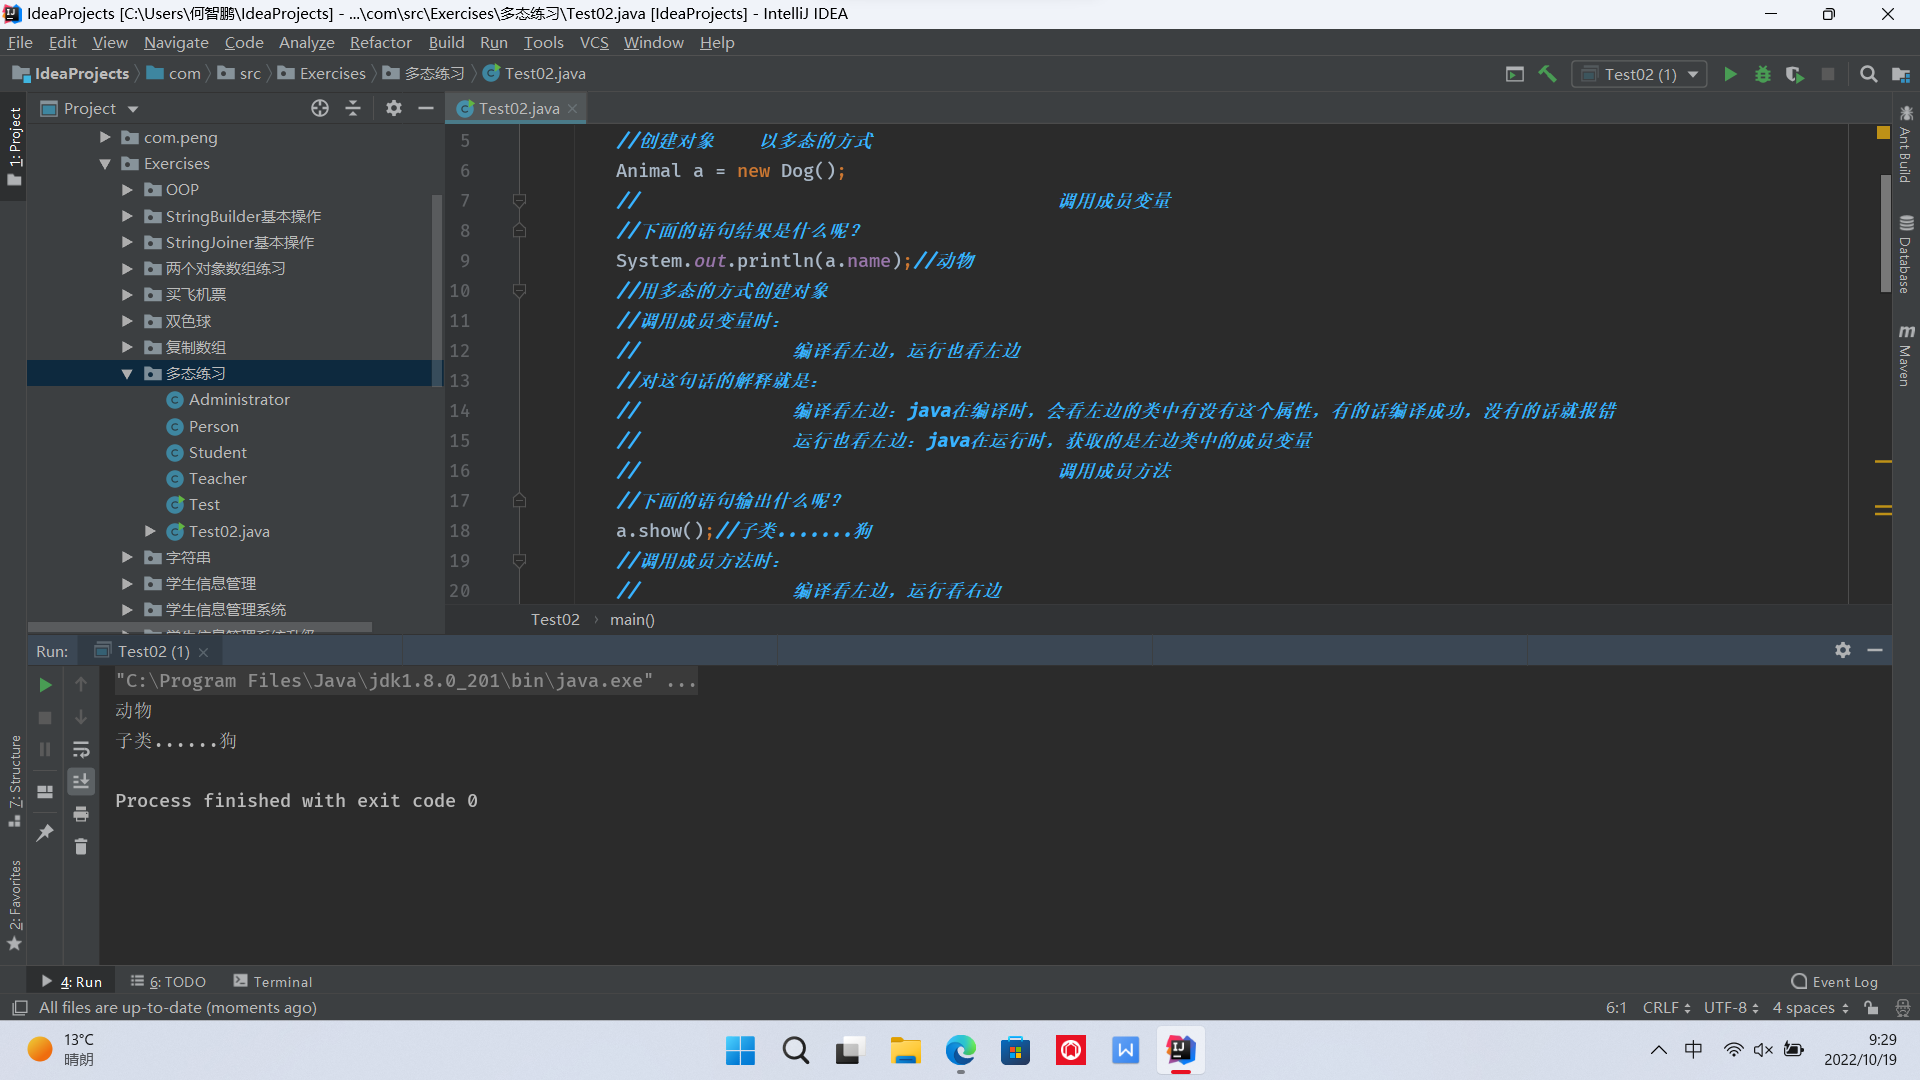Viewport: 1920px width, 1080px height.
Task: Toggle read-only lock icon in status bar
Action: click(1871, 1008)
